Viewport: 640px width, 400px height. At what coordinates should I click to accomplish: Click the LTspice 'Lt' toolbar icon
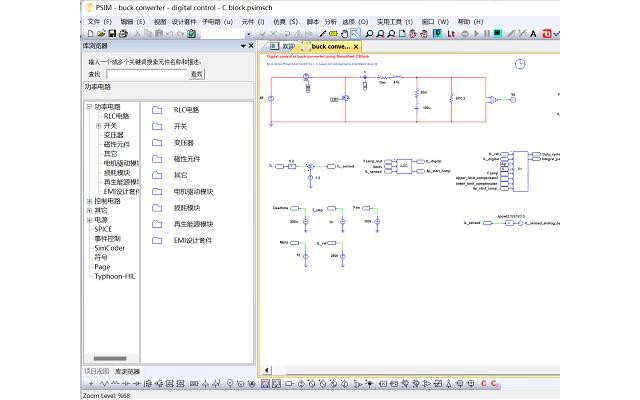pos(451,34)
